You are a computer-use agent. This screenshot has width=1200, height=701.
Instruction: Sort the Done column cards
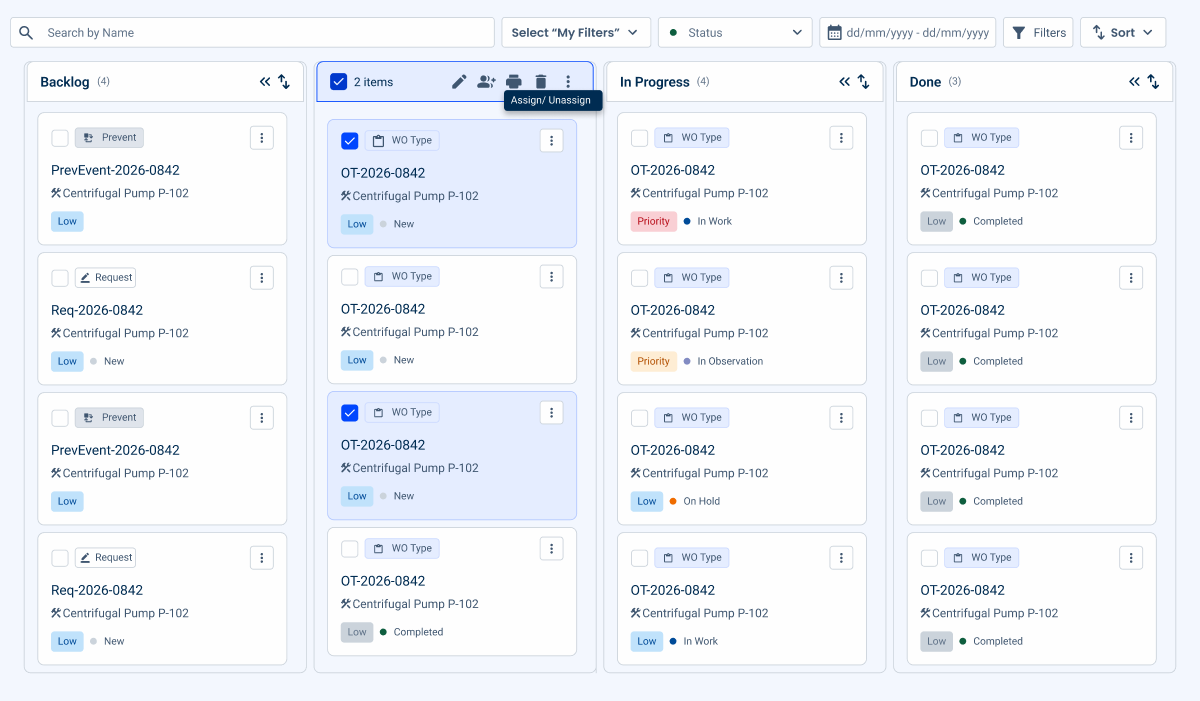1154,82
